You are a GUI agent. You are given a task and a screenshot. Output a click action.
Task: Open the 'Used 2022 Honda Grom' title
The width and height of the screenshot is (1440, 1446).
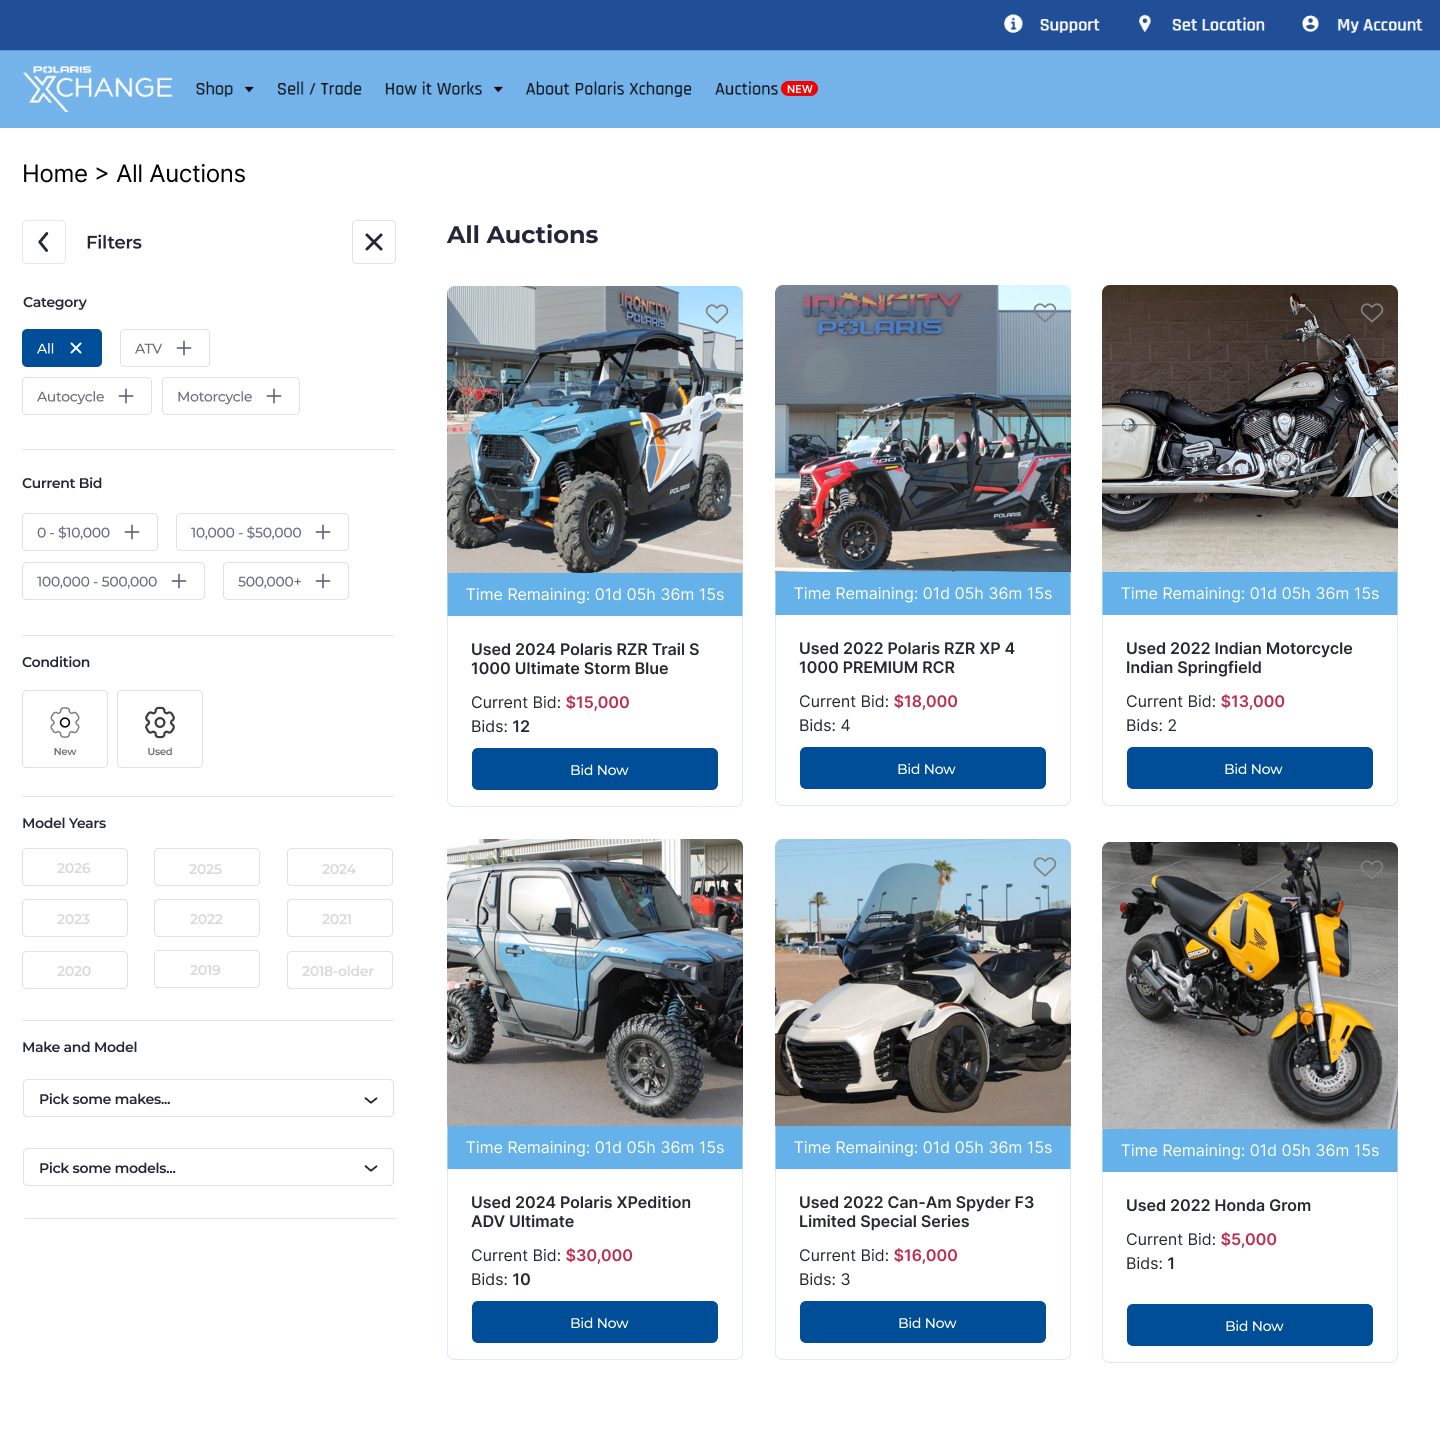(x=1218, y=1205)
